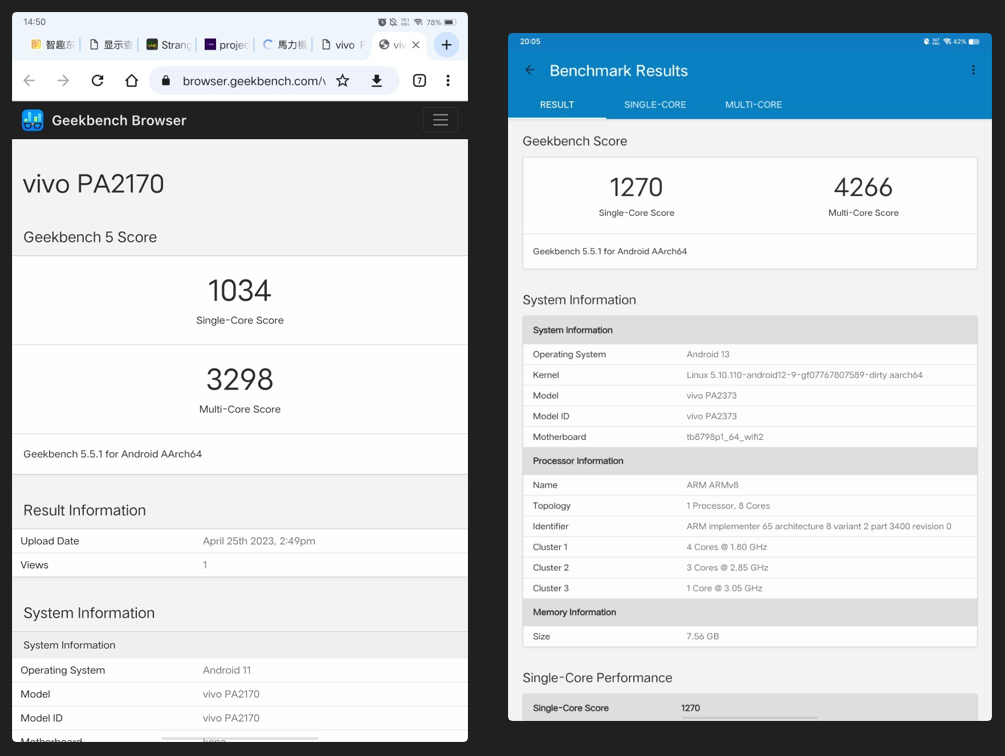Select Cluster 1 value 4 Cores @ 1.80 GHz
The width and height of the screenshot is (1005, 756).
(x=727, y=546)
